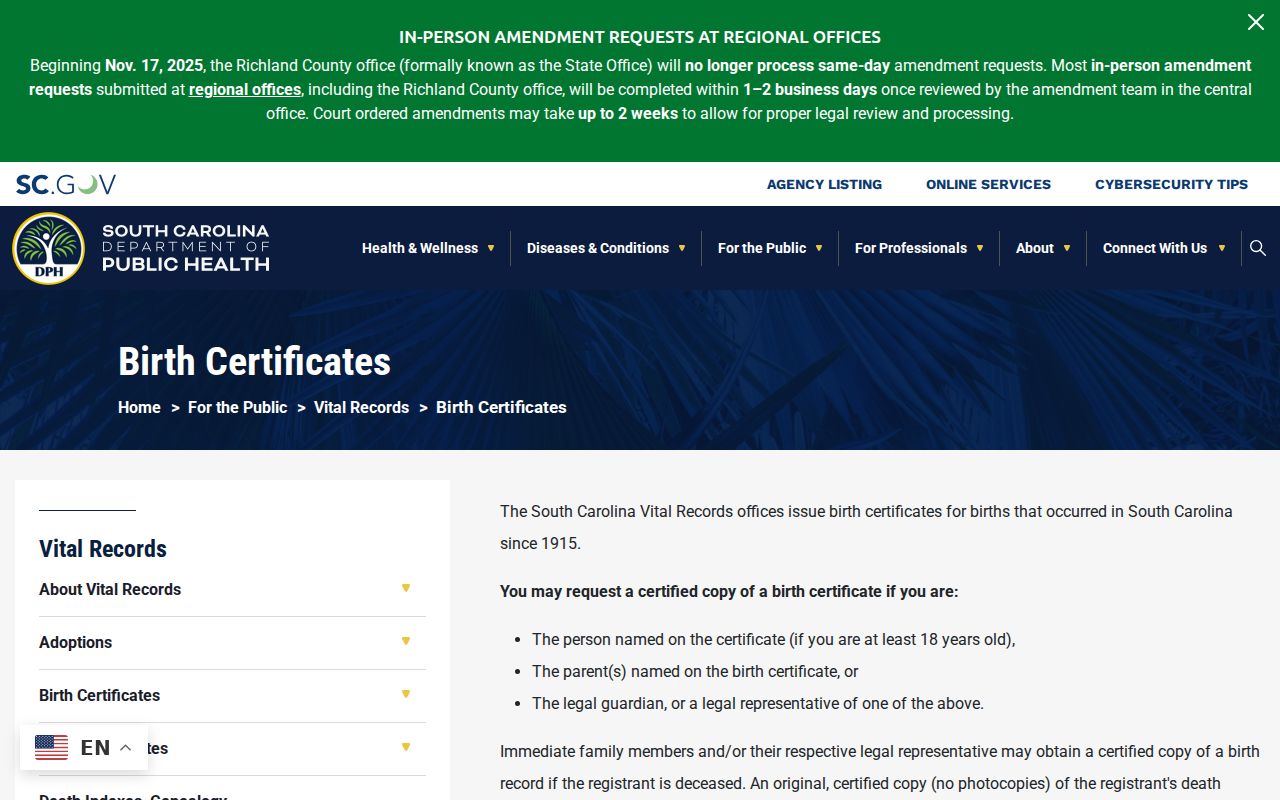Expand the For the Public menu arrow
Screen dimensions: 1280x800
819,248
